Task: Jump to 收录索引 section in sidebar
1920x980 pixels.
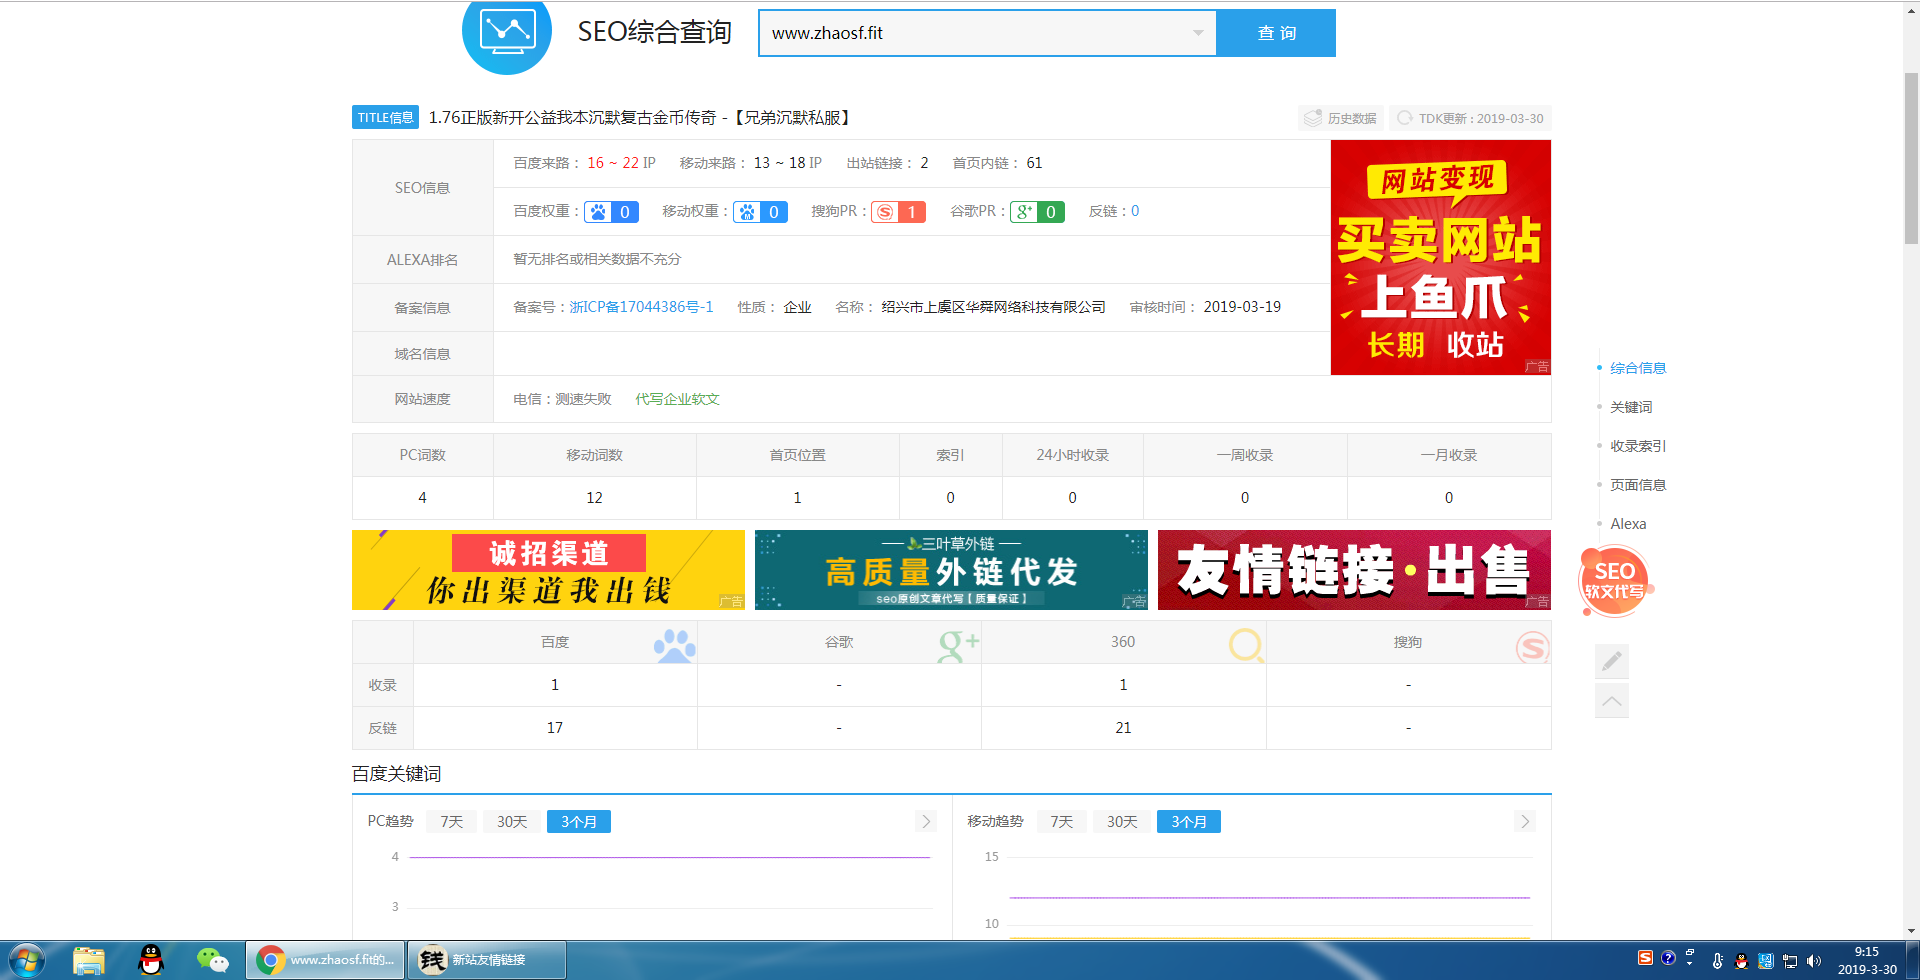Action: pos(1637,446)
